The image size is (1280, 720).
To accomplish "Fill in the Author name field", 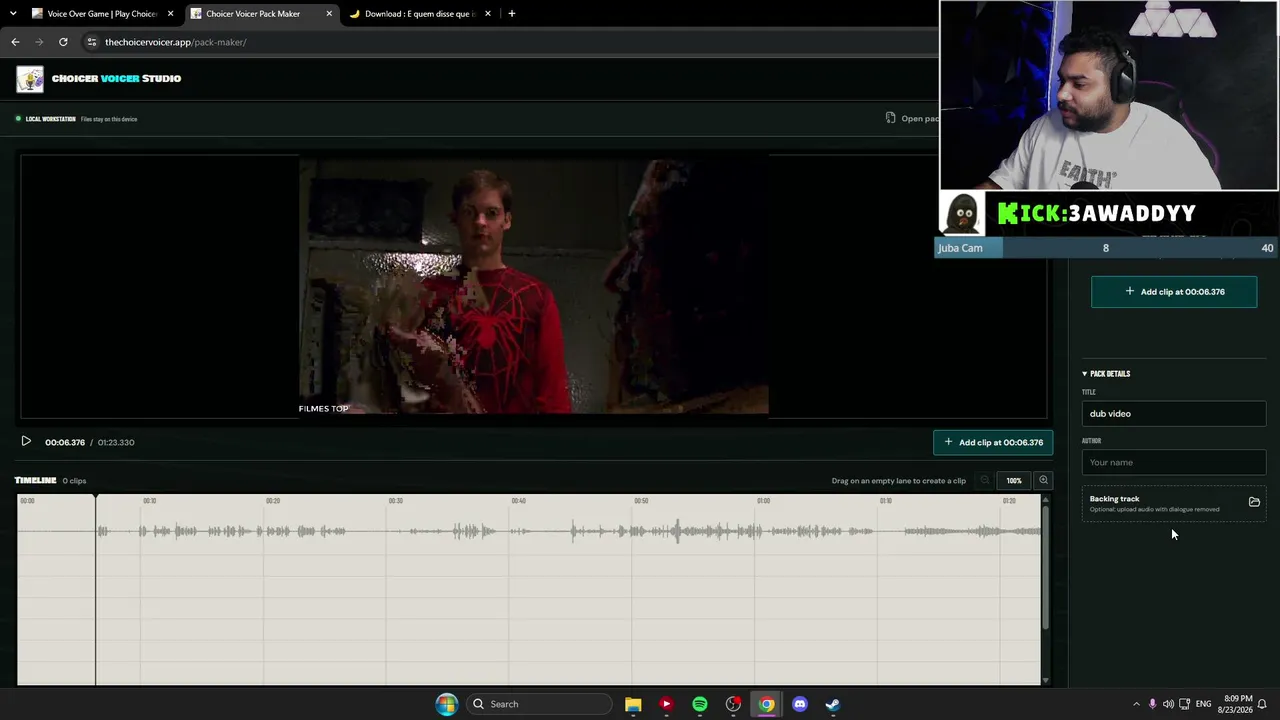I will point(1174,462).
